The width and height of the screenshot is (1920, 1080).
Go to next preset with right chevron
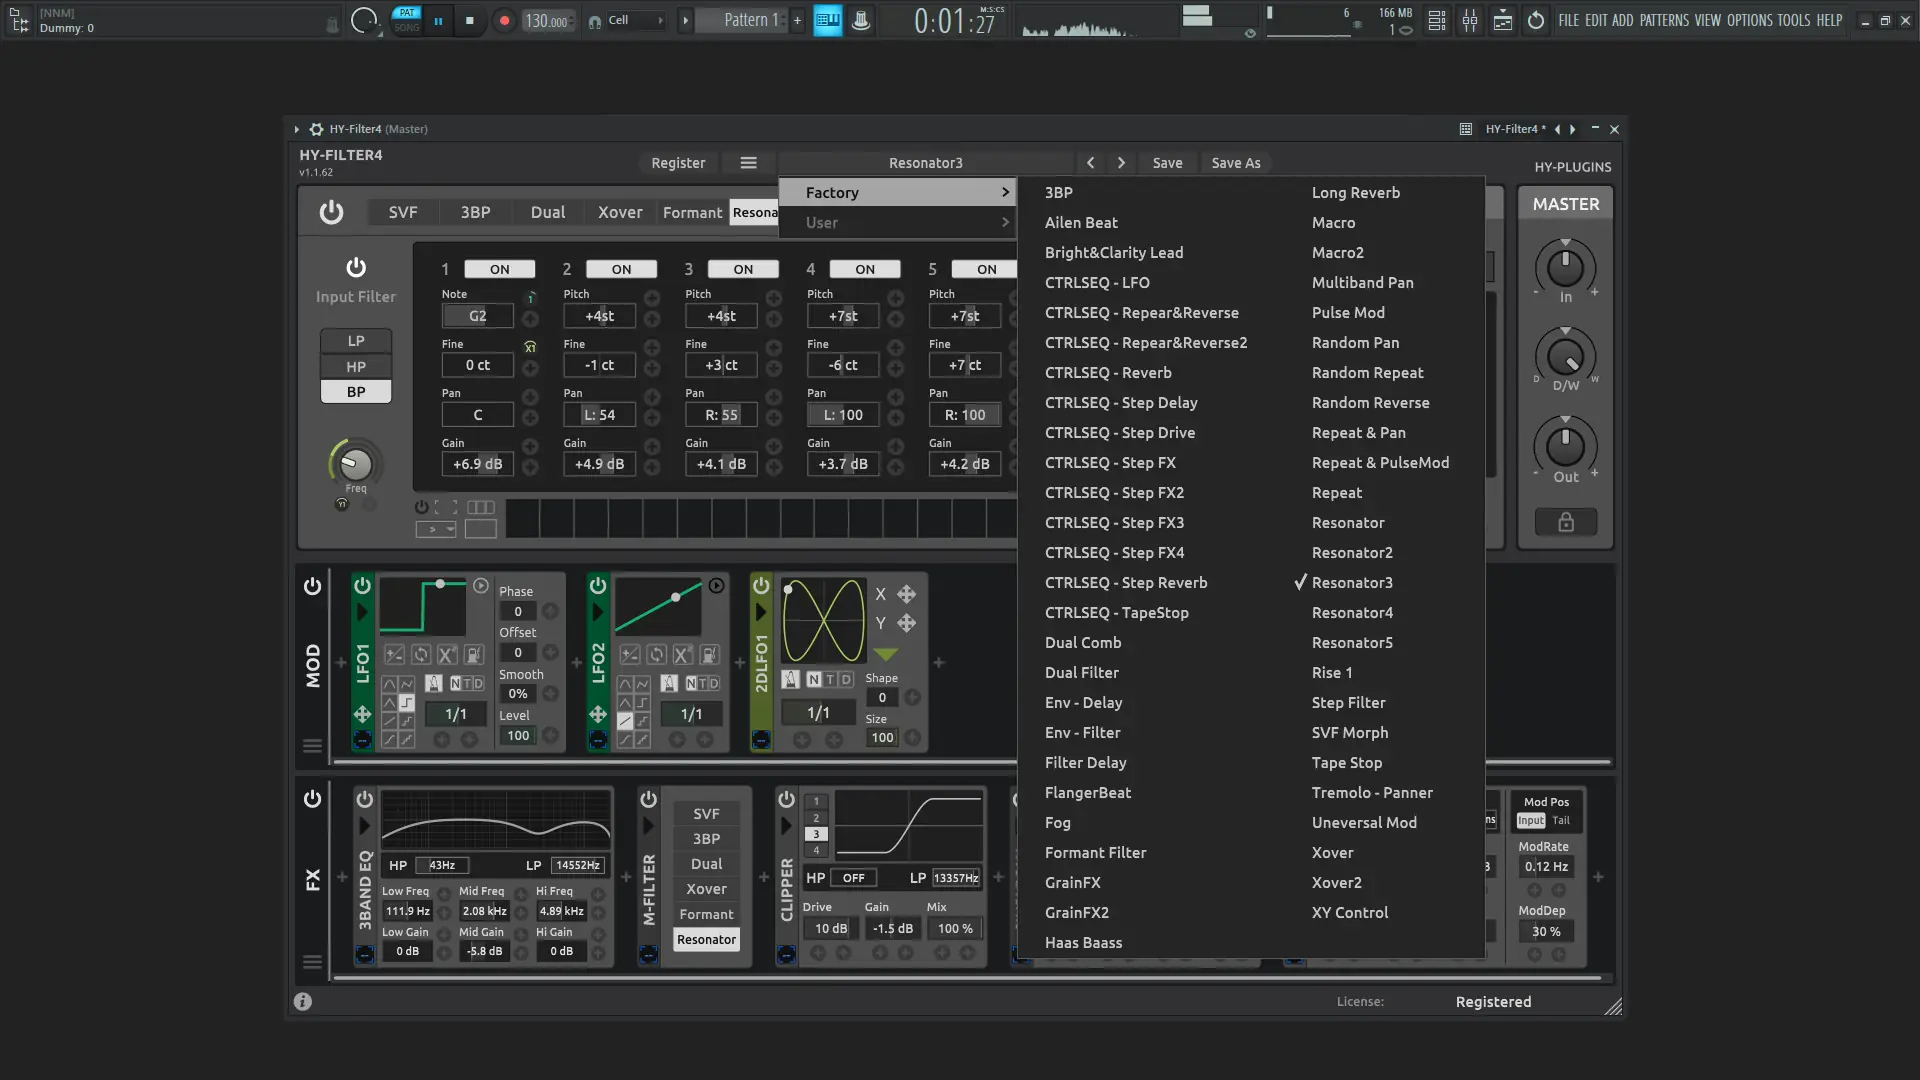[x=1121, y=163]
